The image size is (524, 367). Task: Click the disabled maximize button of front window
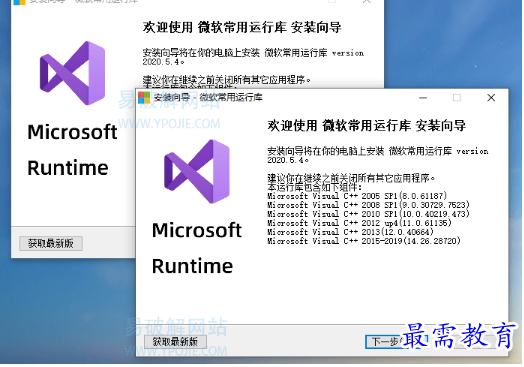457,98
